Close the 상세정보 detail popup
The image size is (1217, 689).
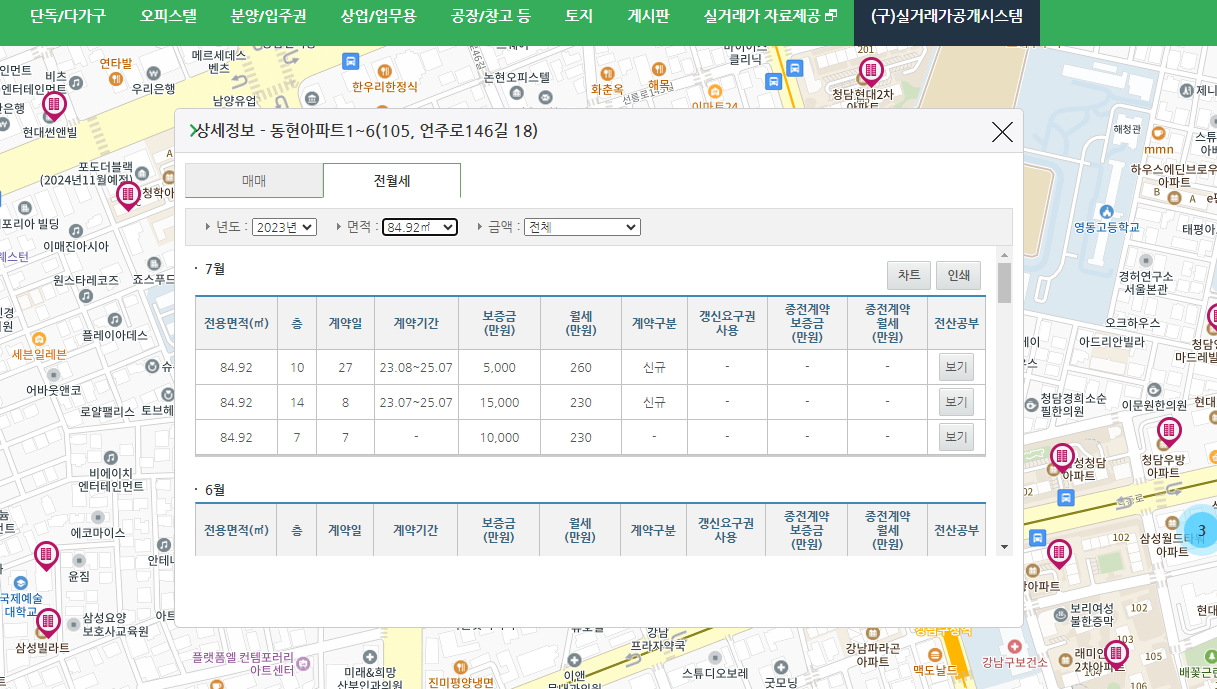pyautogui.click(x=1002, y=132)
